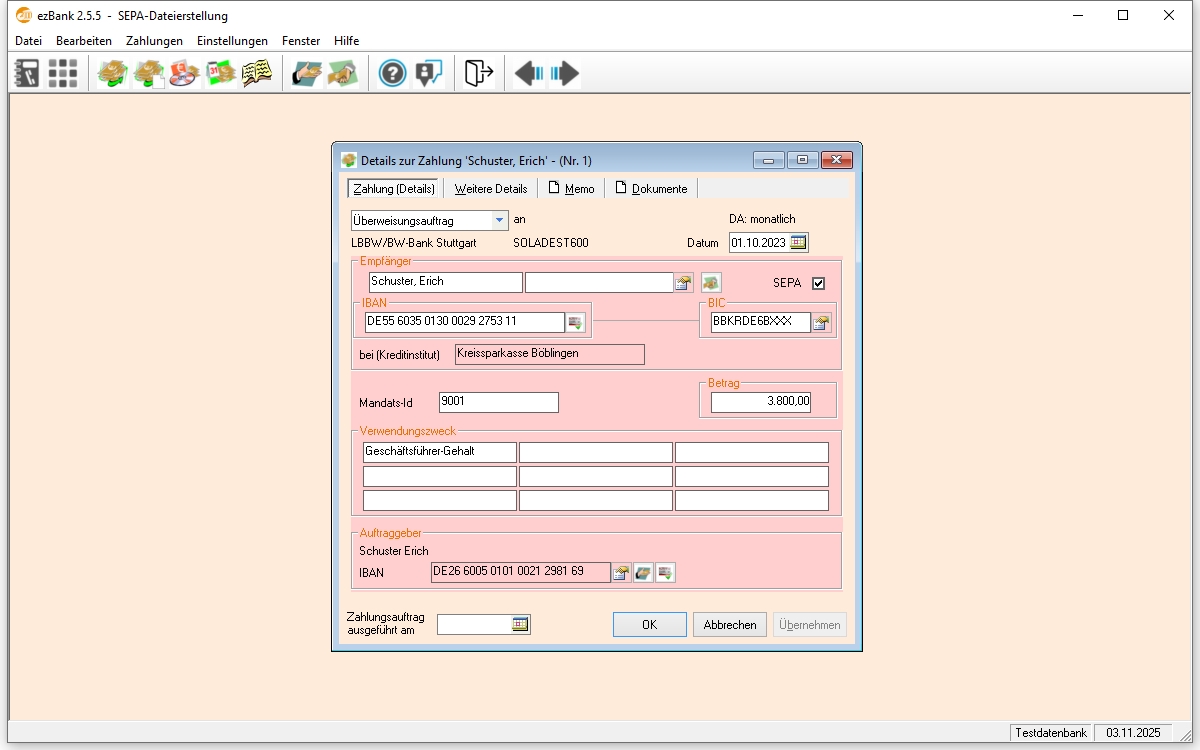Open calendar for Zahlungsauftrag ausgeführt am
Screen dimensions: 1200x750
520,624
